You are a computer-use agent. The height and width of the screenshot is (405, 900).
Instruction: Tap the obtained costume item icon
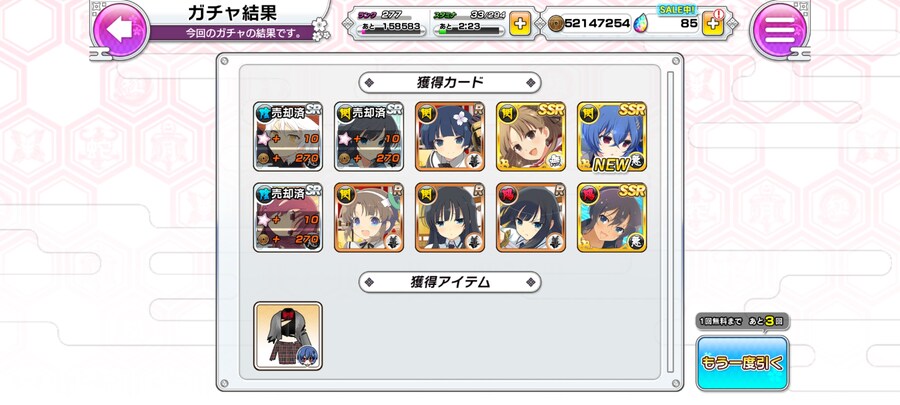(x=288, y=336)
